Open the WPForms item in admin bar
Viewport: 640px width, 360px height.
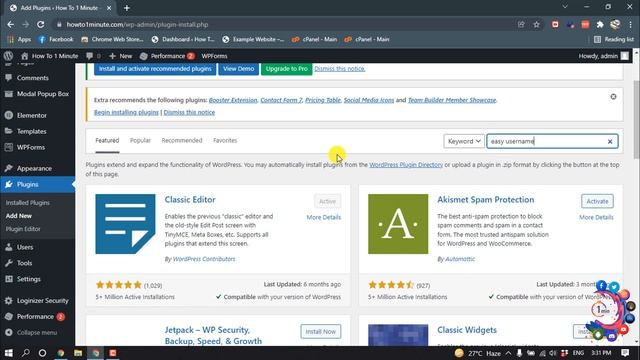pos(214,56)
